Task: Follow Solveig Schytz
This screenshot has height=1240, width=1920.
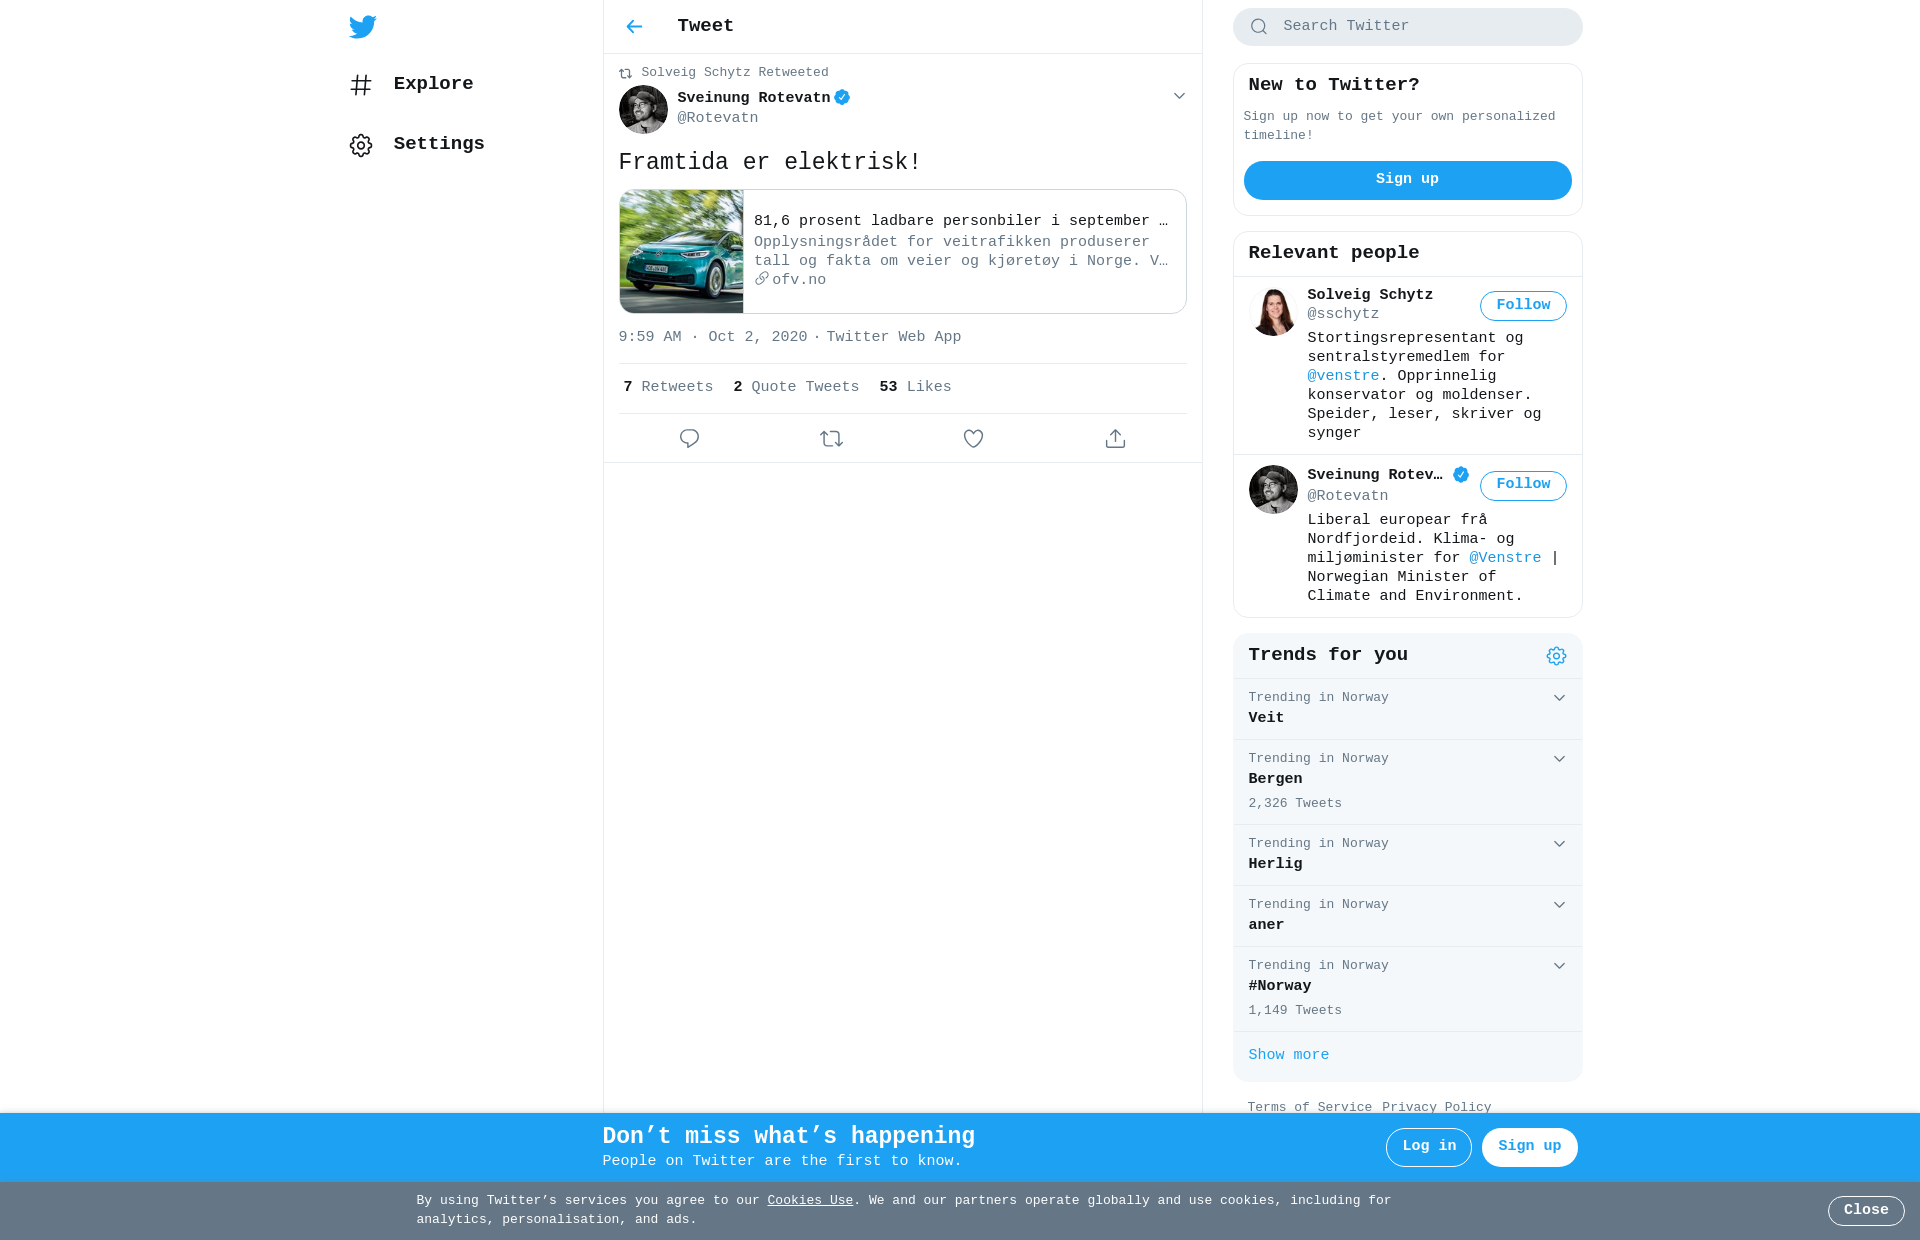Action: (x=1523, y=306)
